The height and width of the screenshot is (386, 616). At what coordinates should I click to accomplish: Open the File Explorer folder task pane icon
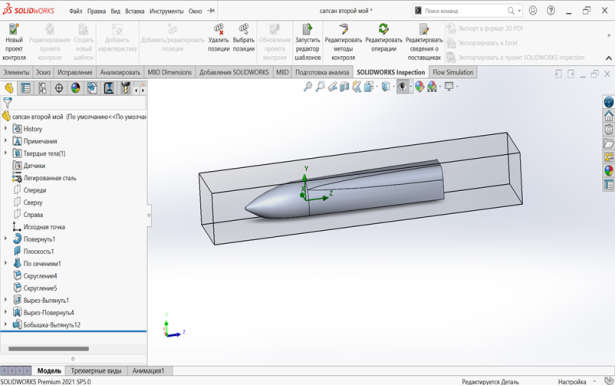click(x=609, y=143)
